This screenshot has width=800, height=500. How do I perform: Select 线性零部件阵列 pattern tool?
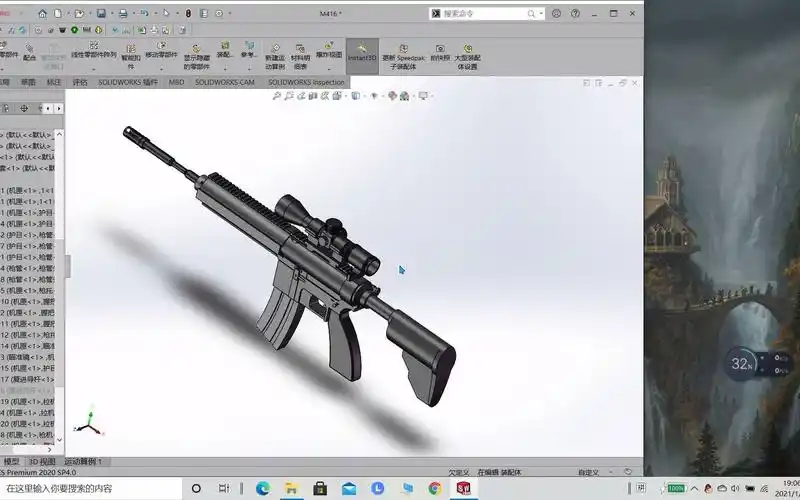coord(93,50)
